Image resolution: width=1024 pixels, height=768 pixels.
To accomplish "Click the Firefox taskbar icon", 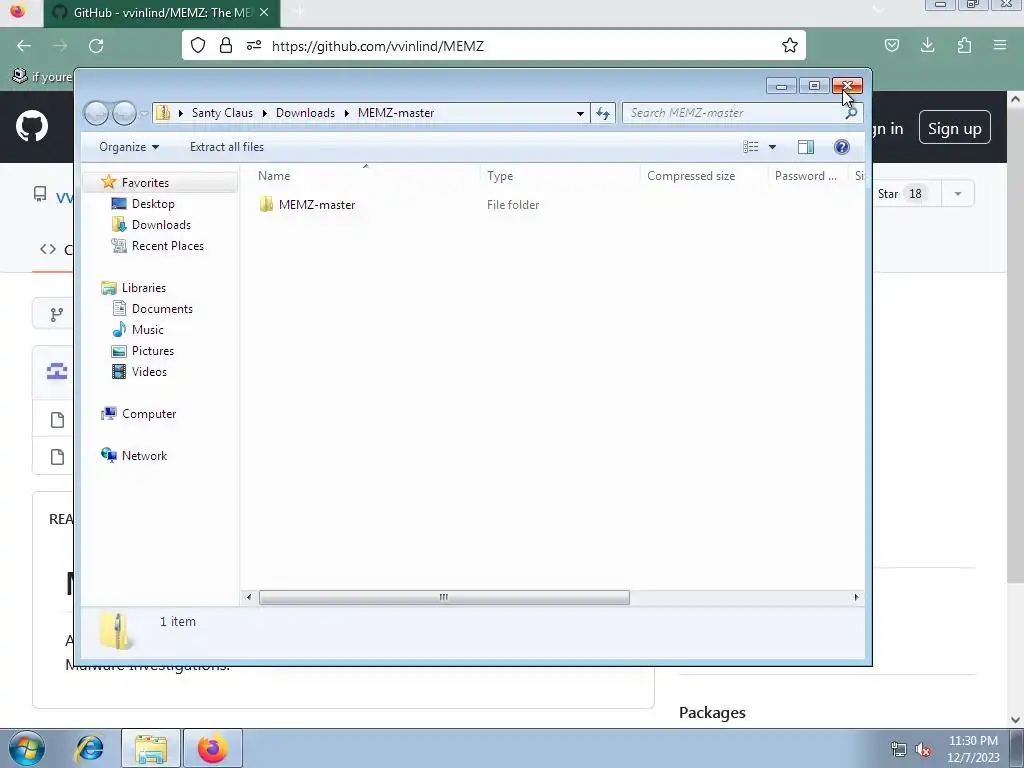I will (212, 748).
